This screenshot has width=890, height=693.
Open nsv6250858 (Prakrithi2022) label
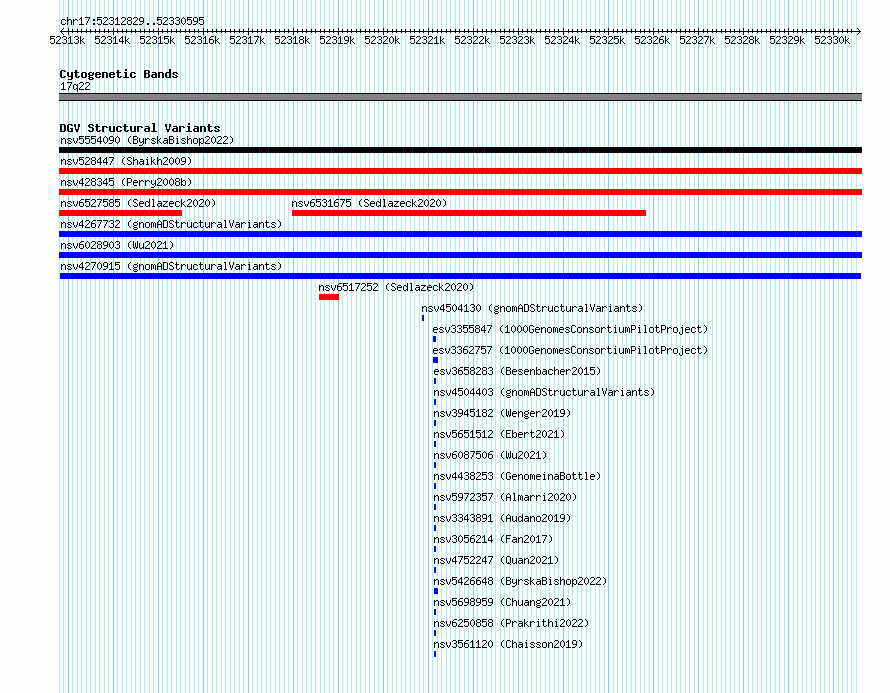click(511, 623)
